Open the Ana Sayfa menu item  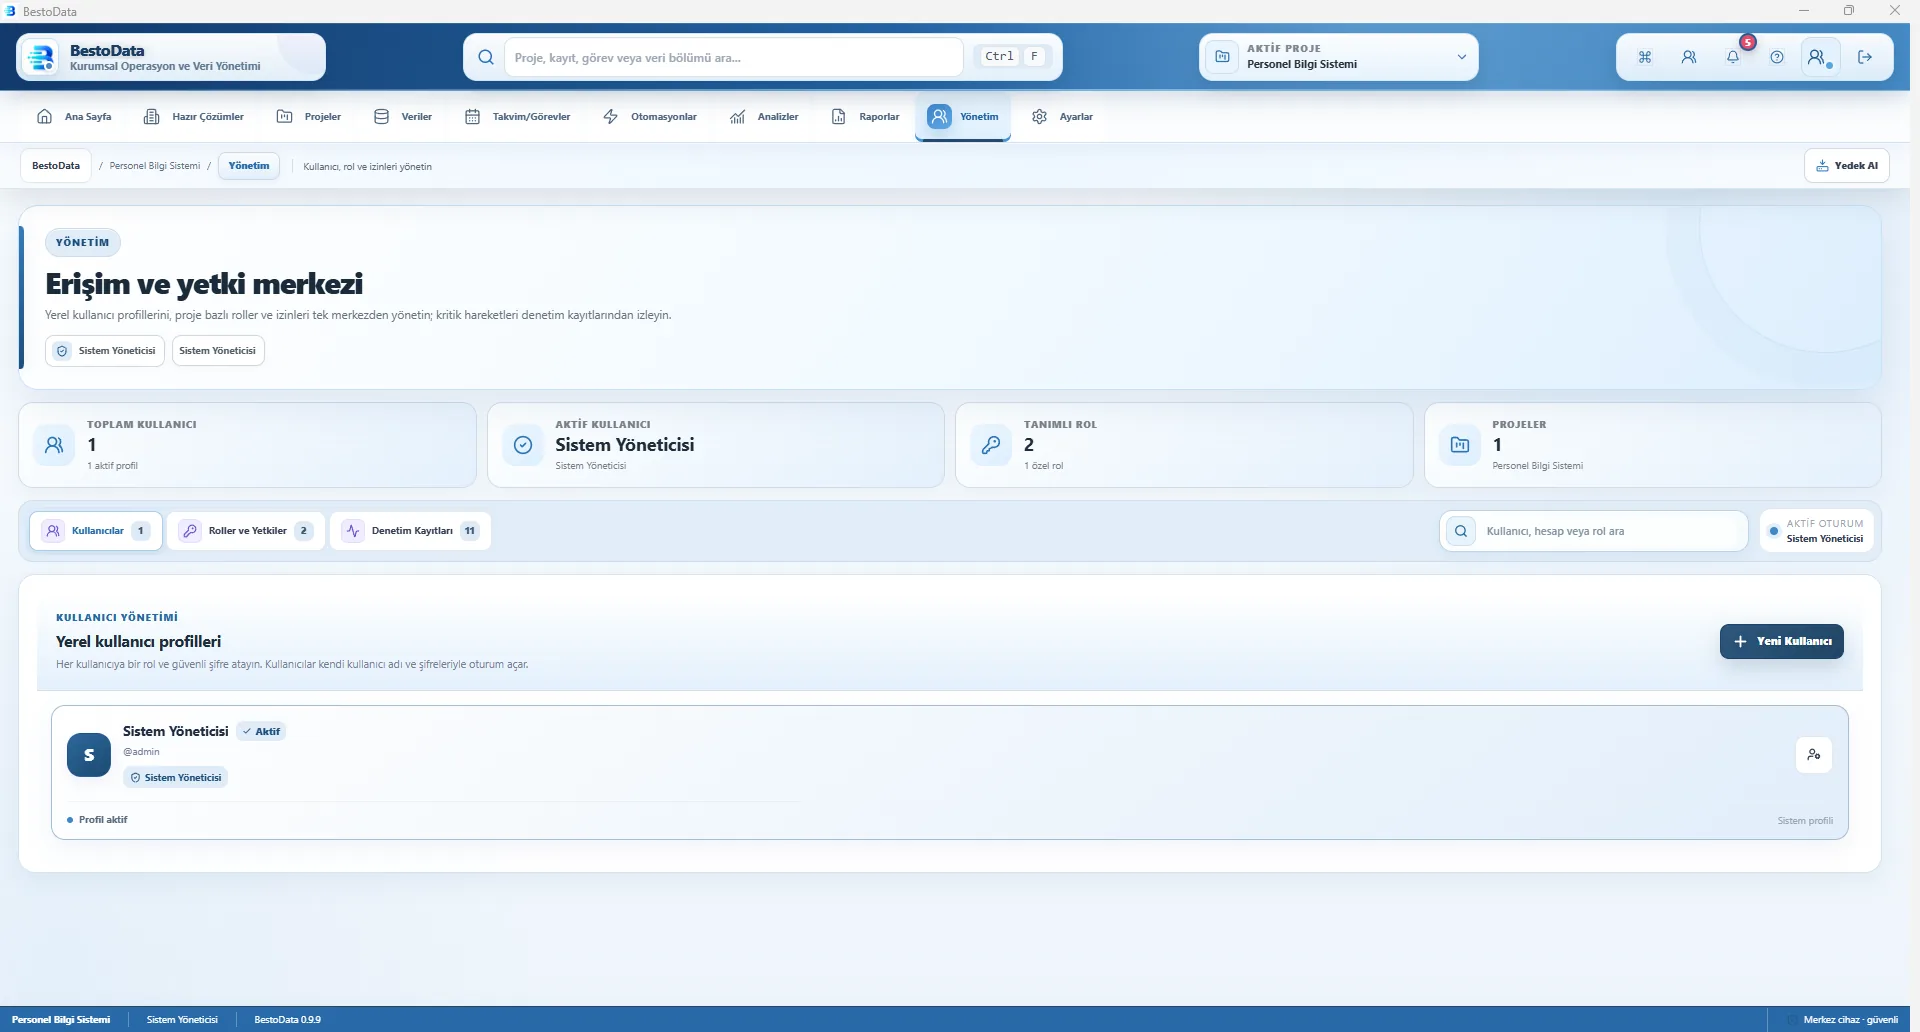click(x=74, y=117)
